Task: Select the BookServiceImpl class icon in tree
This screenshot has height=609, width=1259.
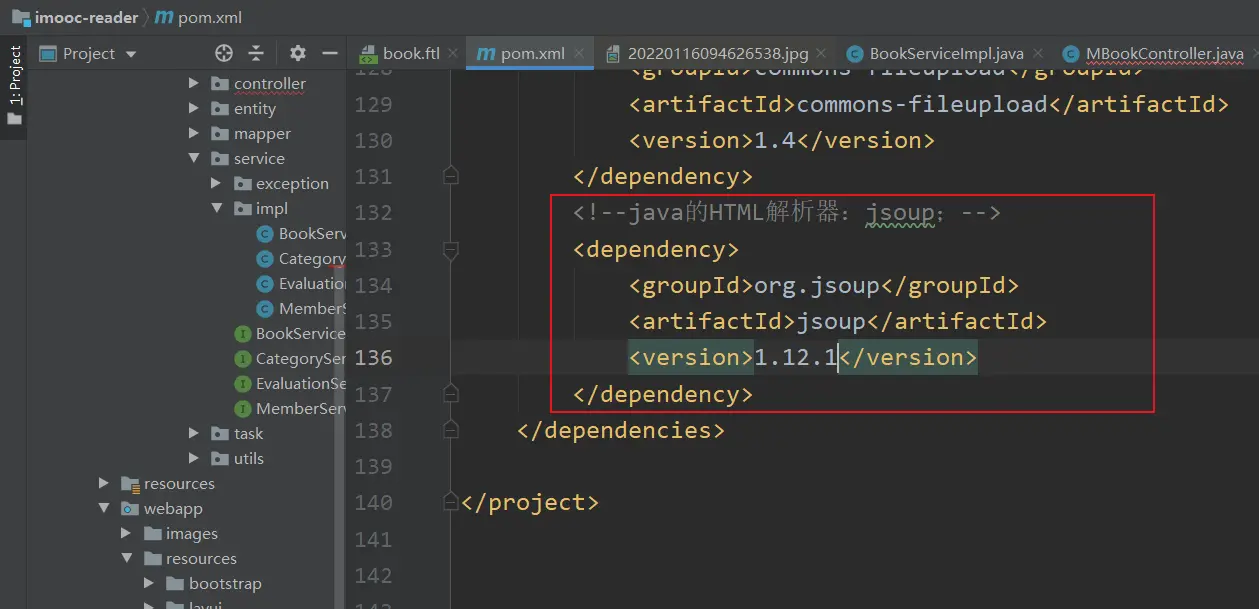Action: 265,234
